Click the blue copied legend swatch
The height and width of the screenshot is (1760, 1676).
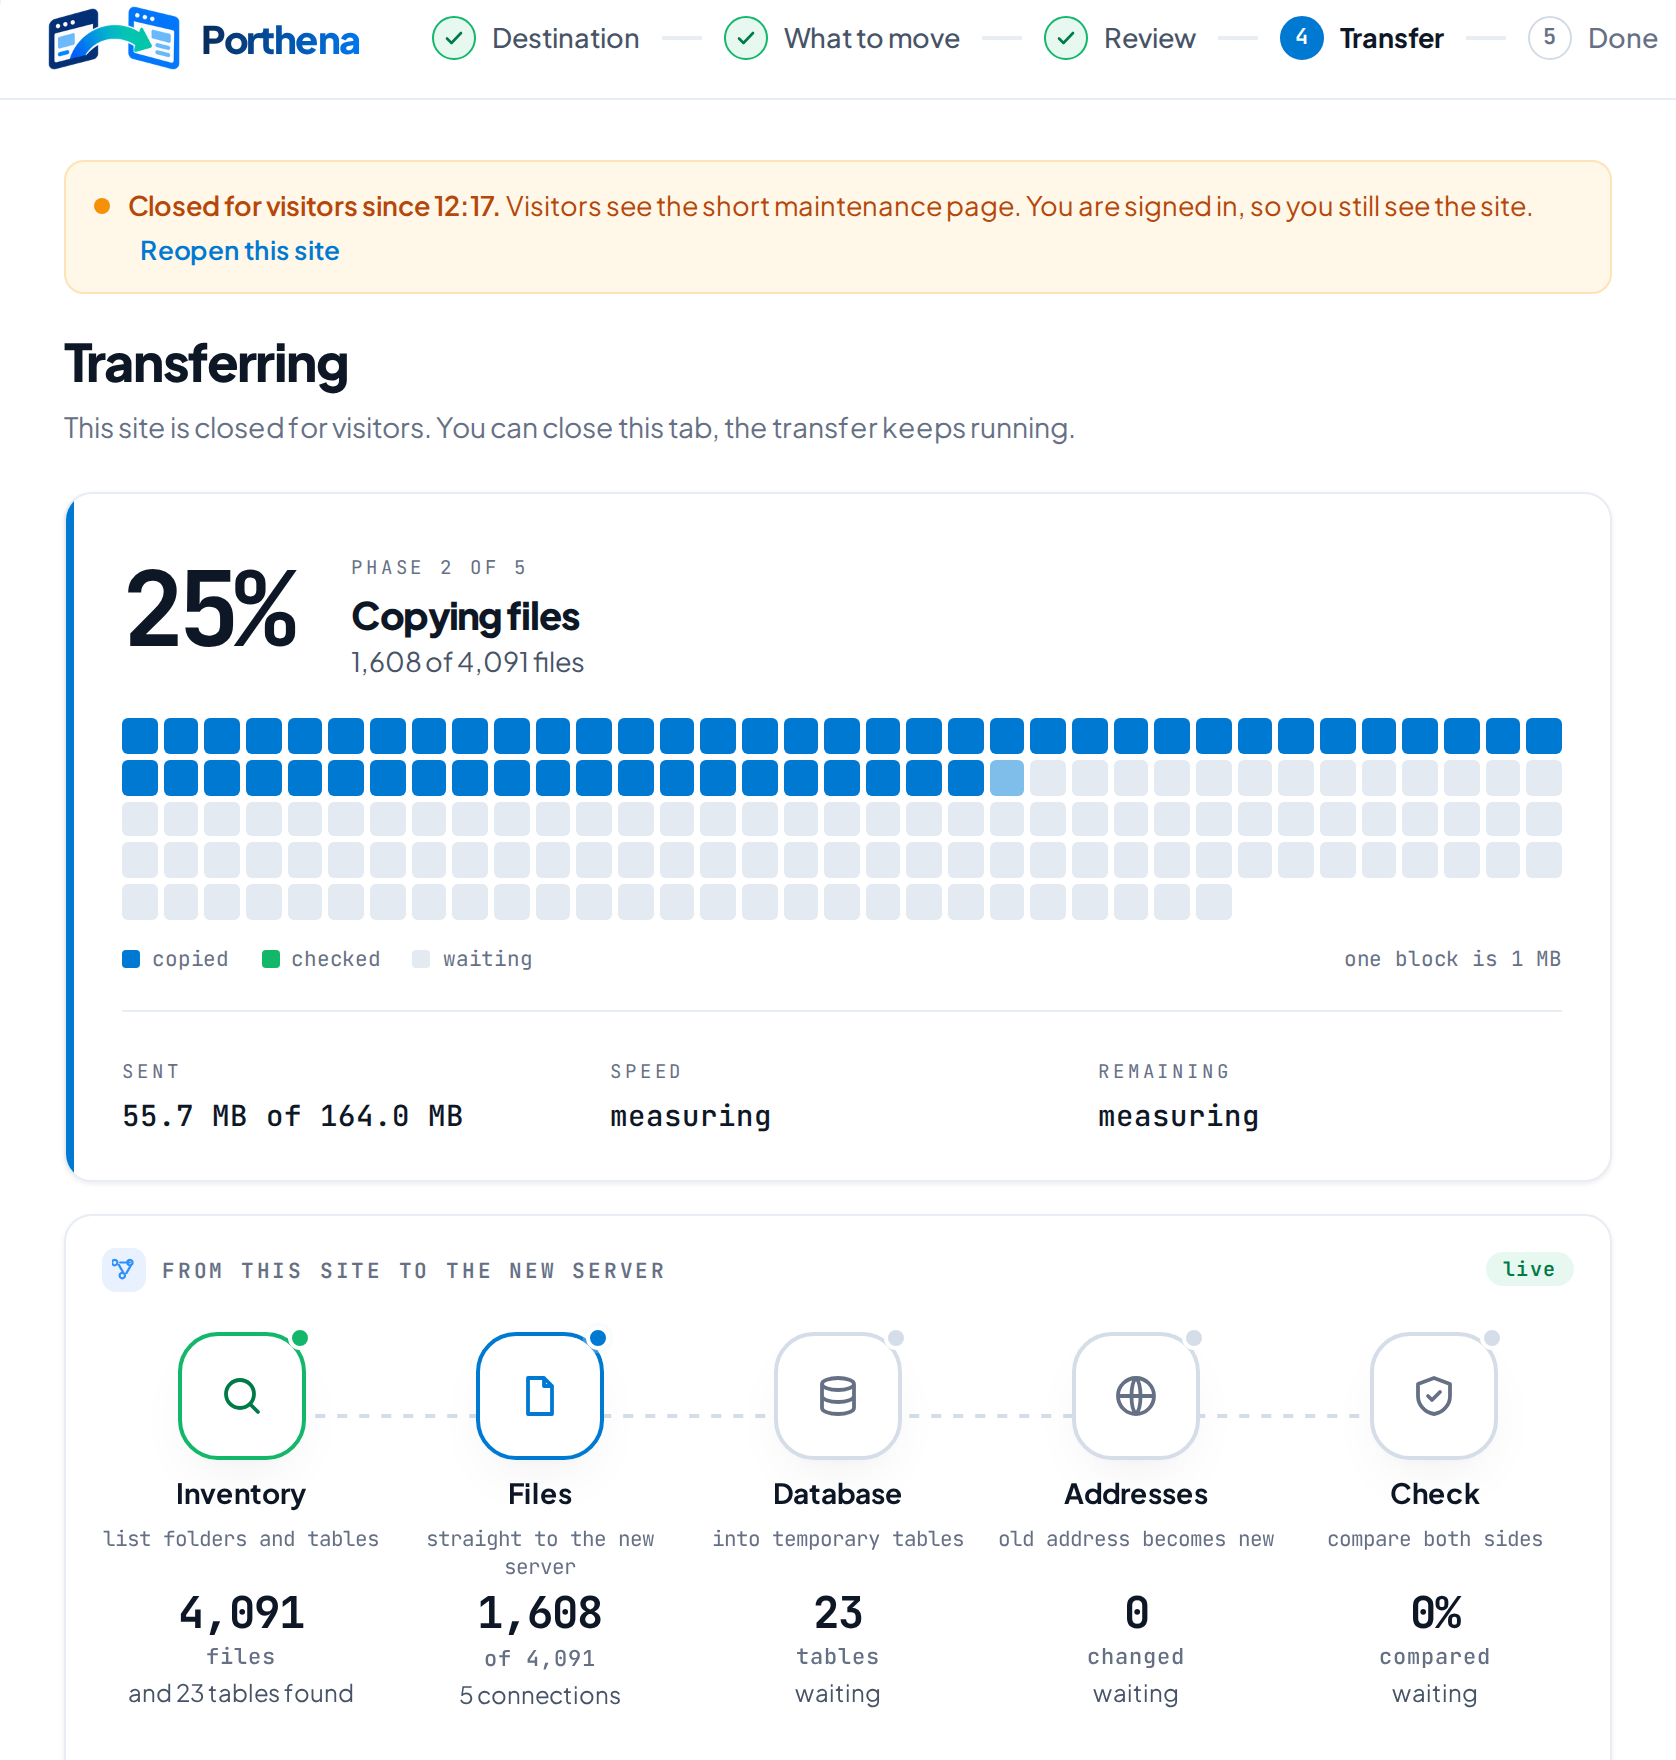(x=131, y=959)
